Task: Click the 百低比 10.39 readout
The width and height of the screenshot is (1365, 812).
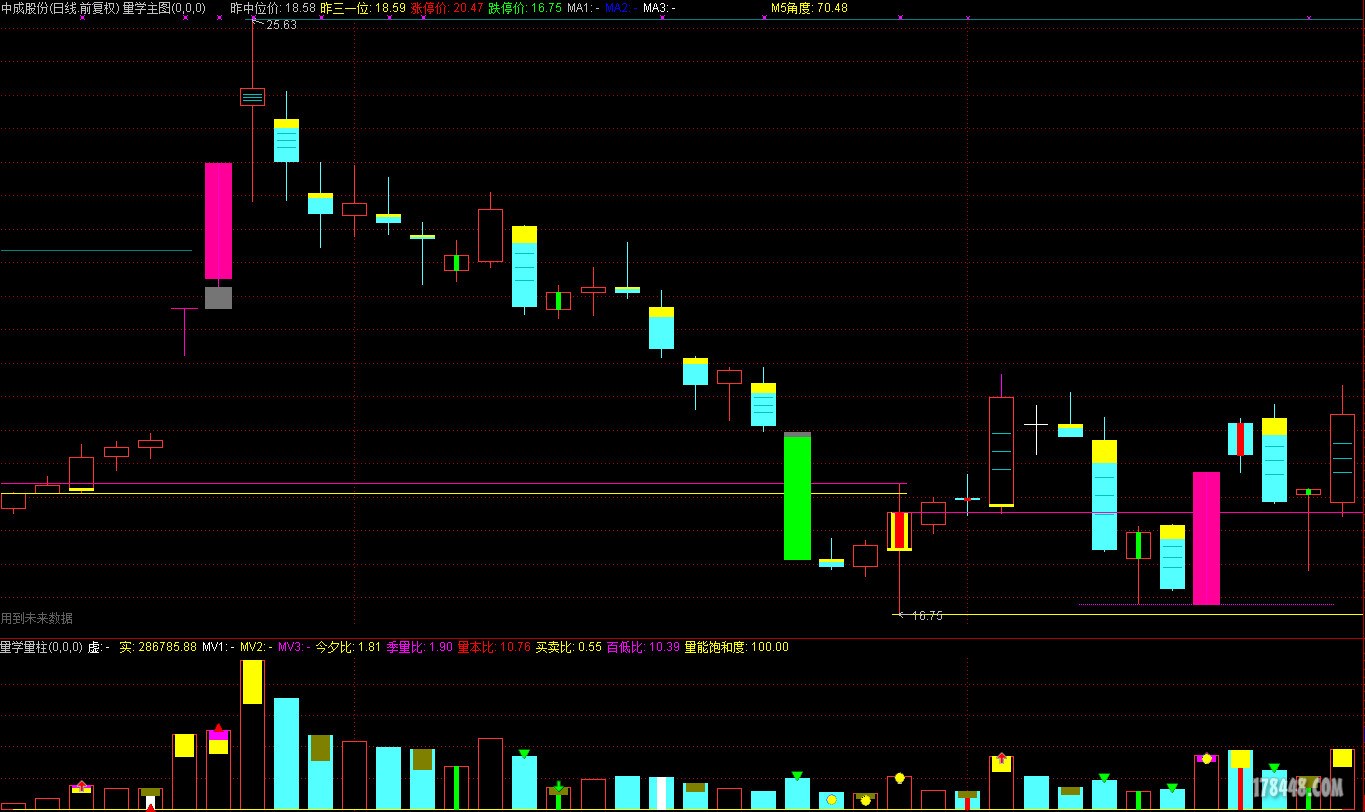Action: pyautogui.click(x=643, y=648)
